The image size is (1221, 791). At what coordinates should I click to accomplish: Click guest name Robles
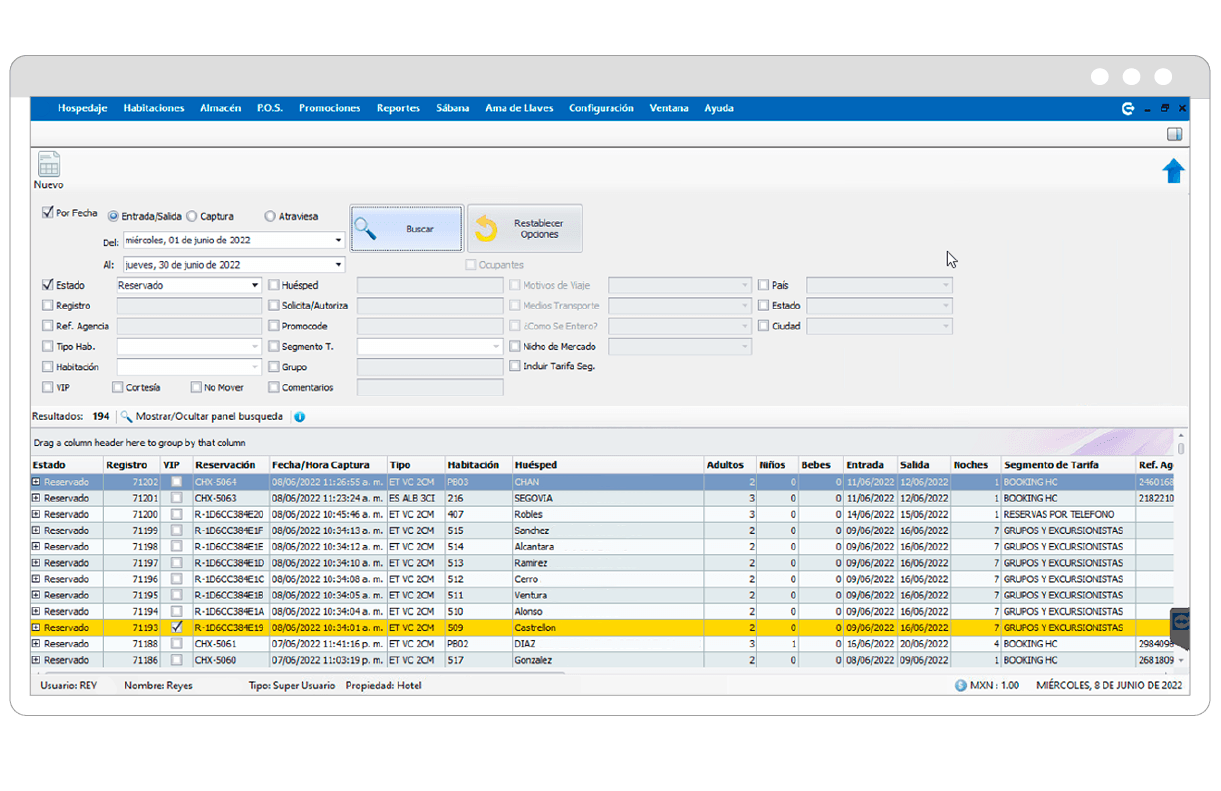(x=528, y=514)
